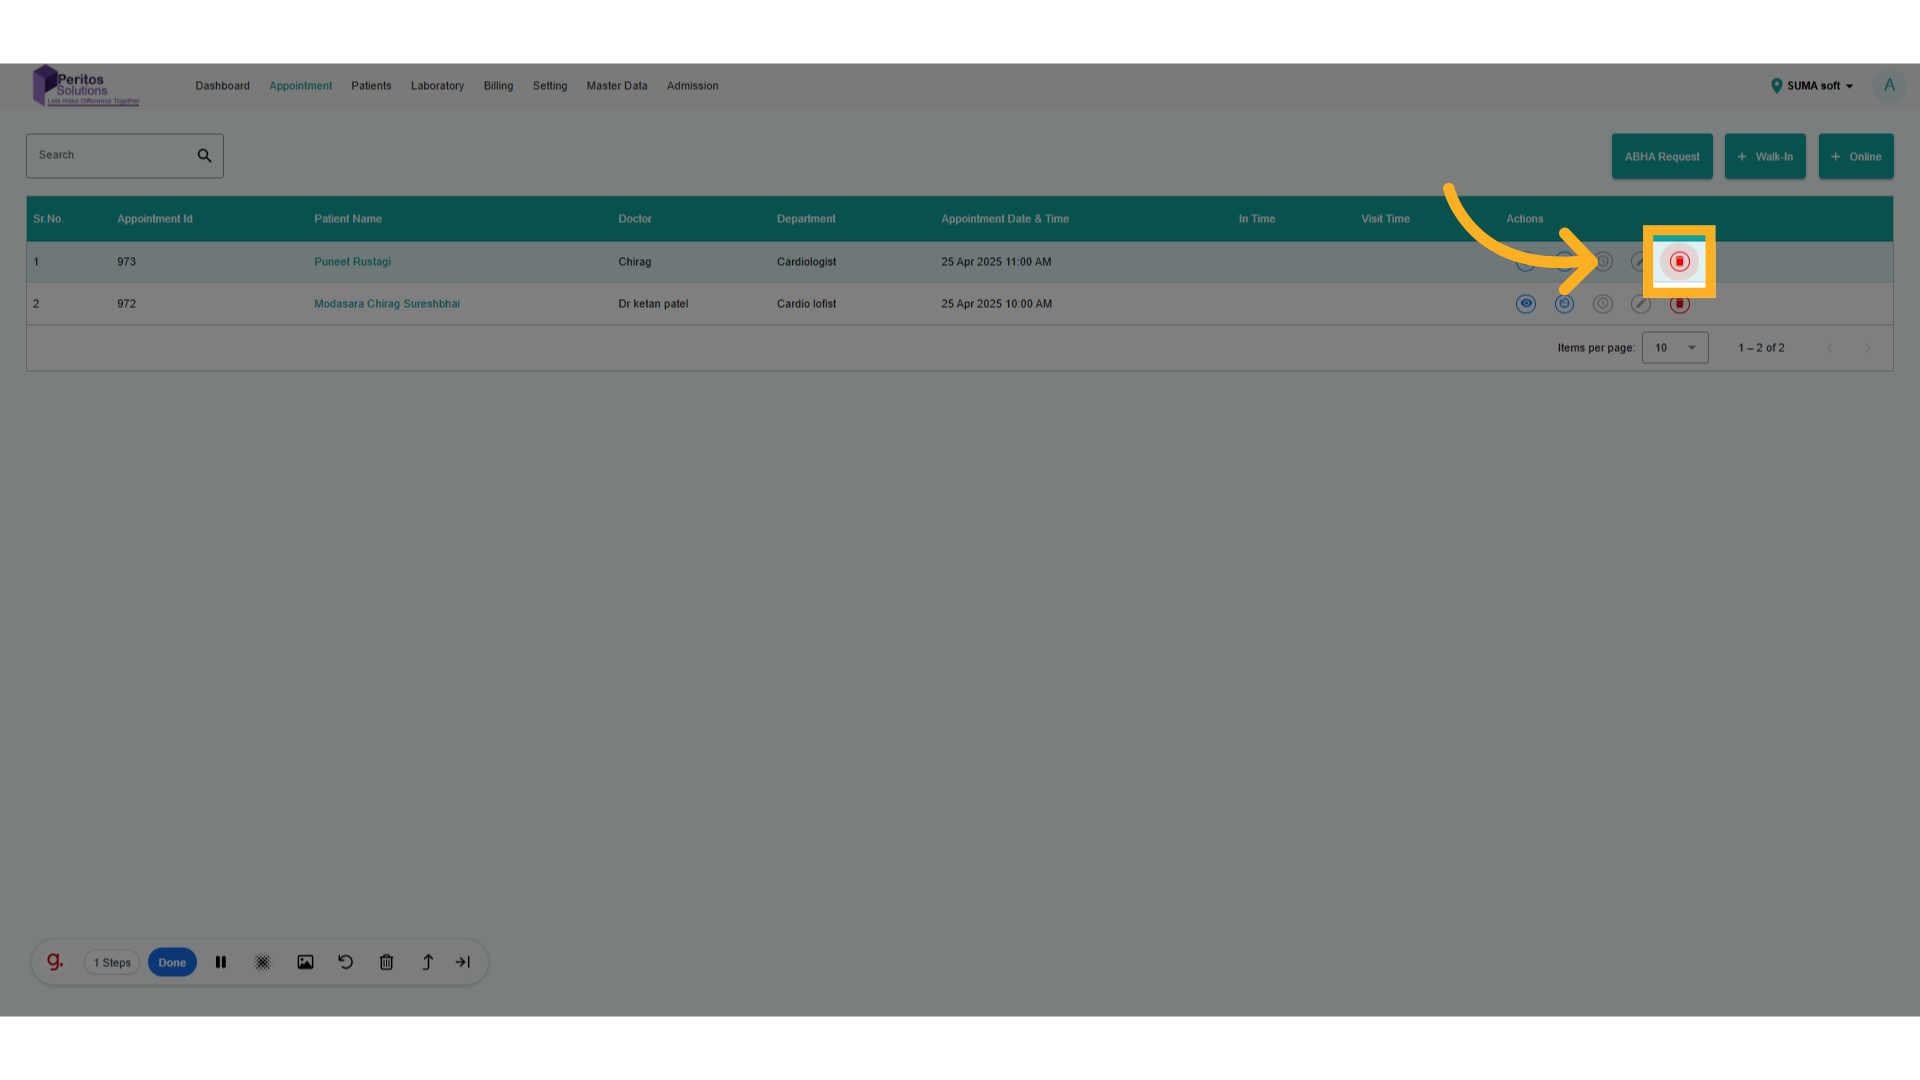Click the edit pencil icon for appointment 973

tap(1640, 261)
